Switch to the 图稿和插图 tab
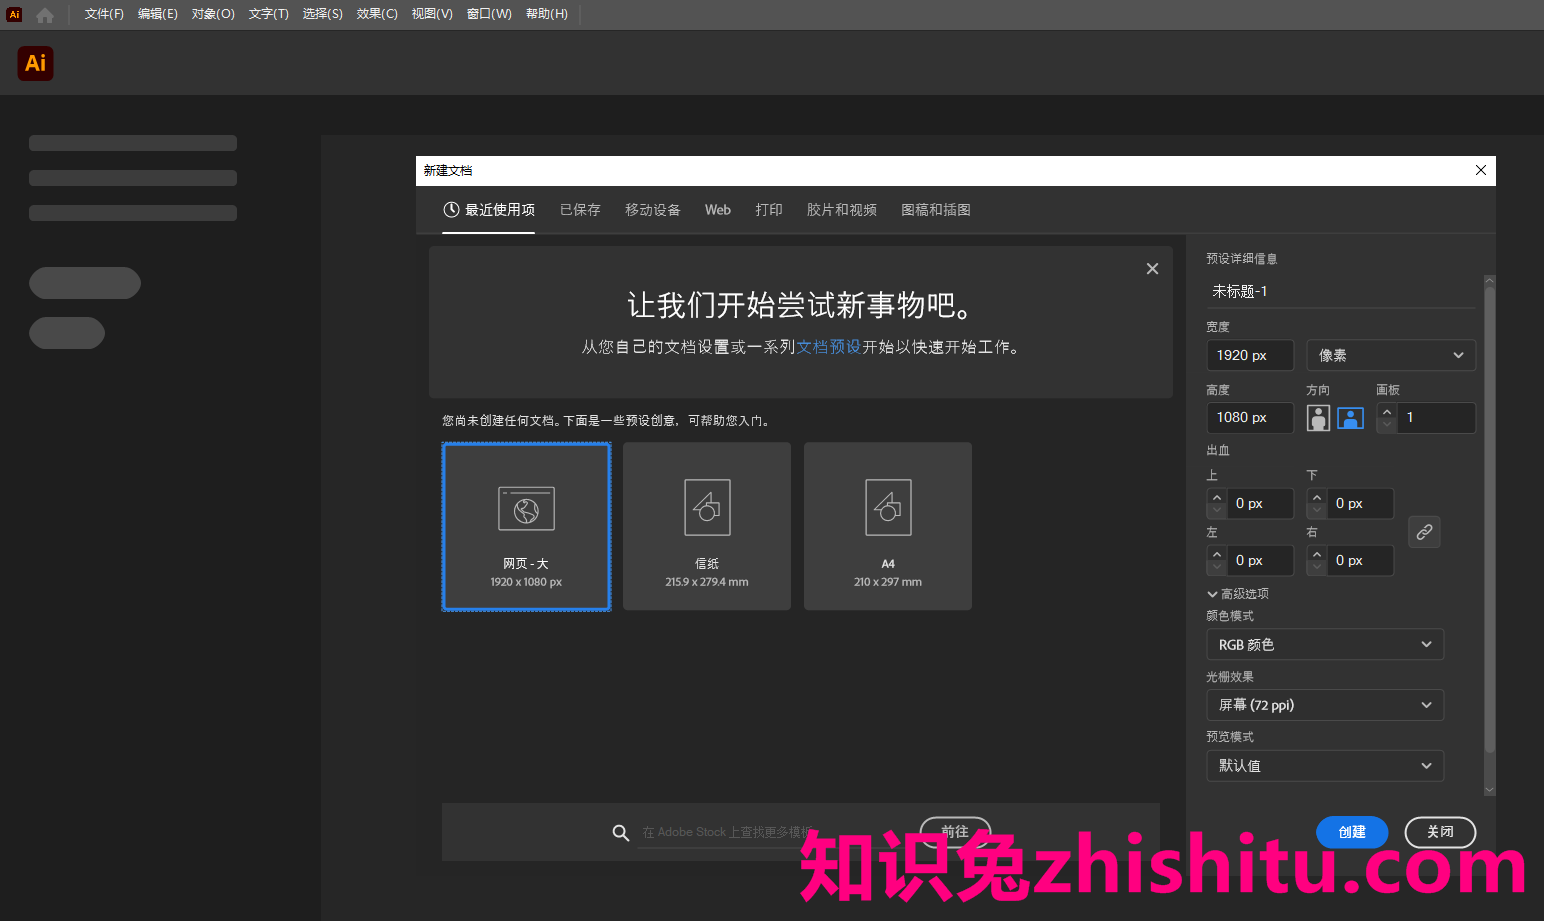The width and height of the screenshot is (1544, 921). (936, 210)
